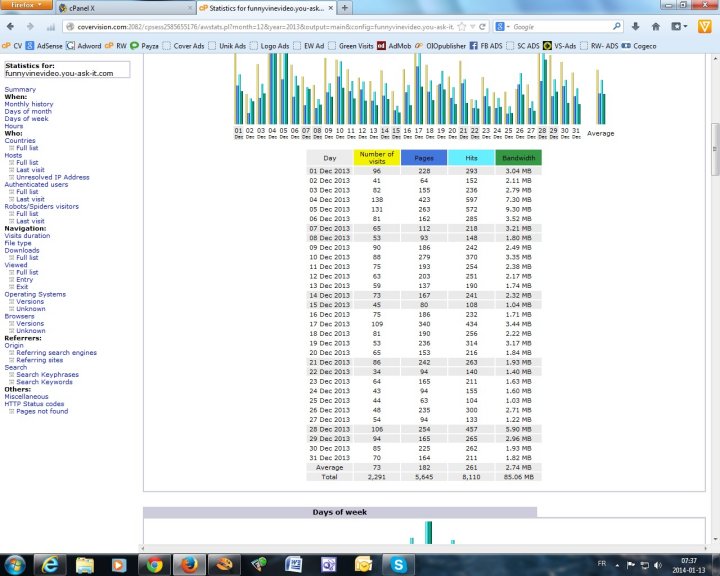Open the Firefox menu button
This screenshot has width=720, height=576.
[x=25, y=6]
